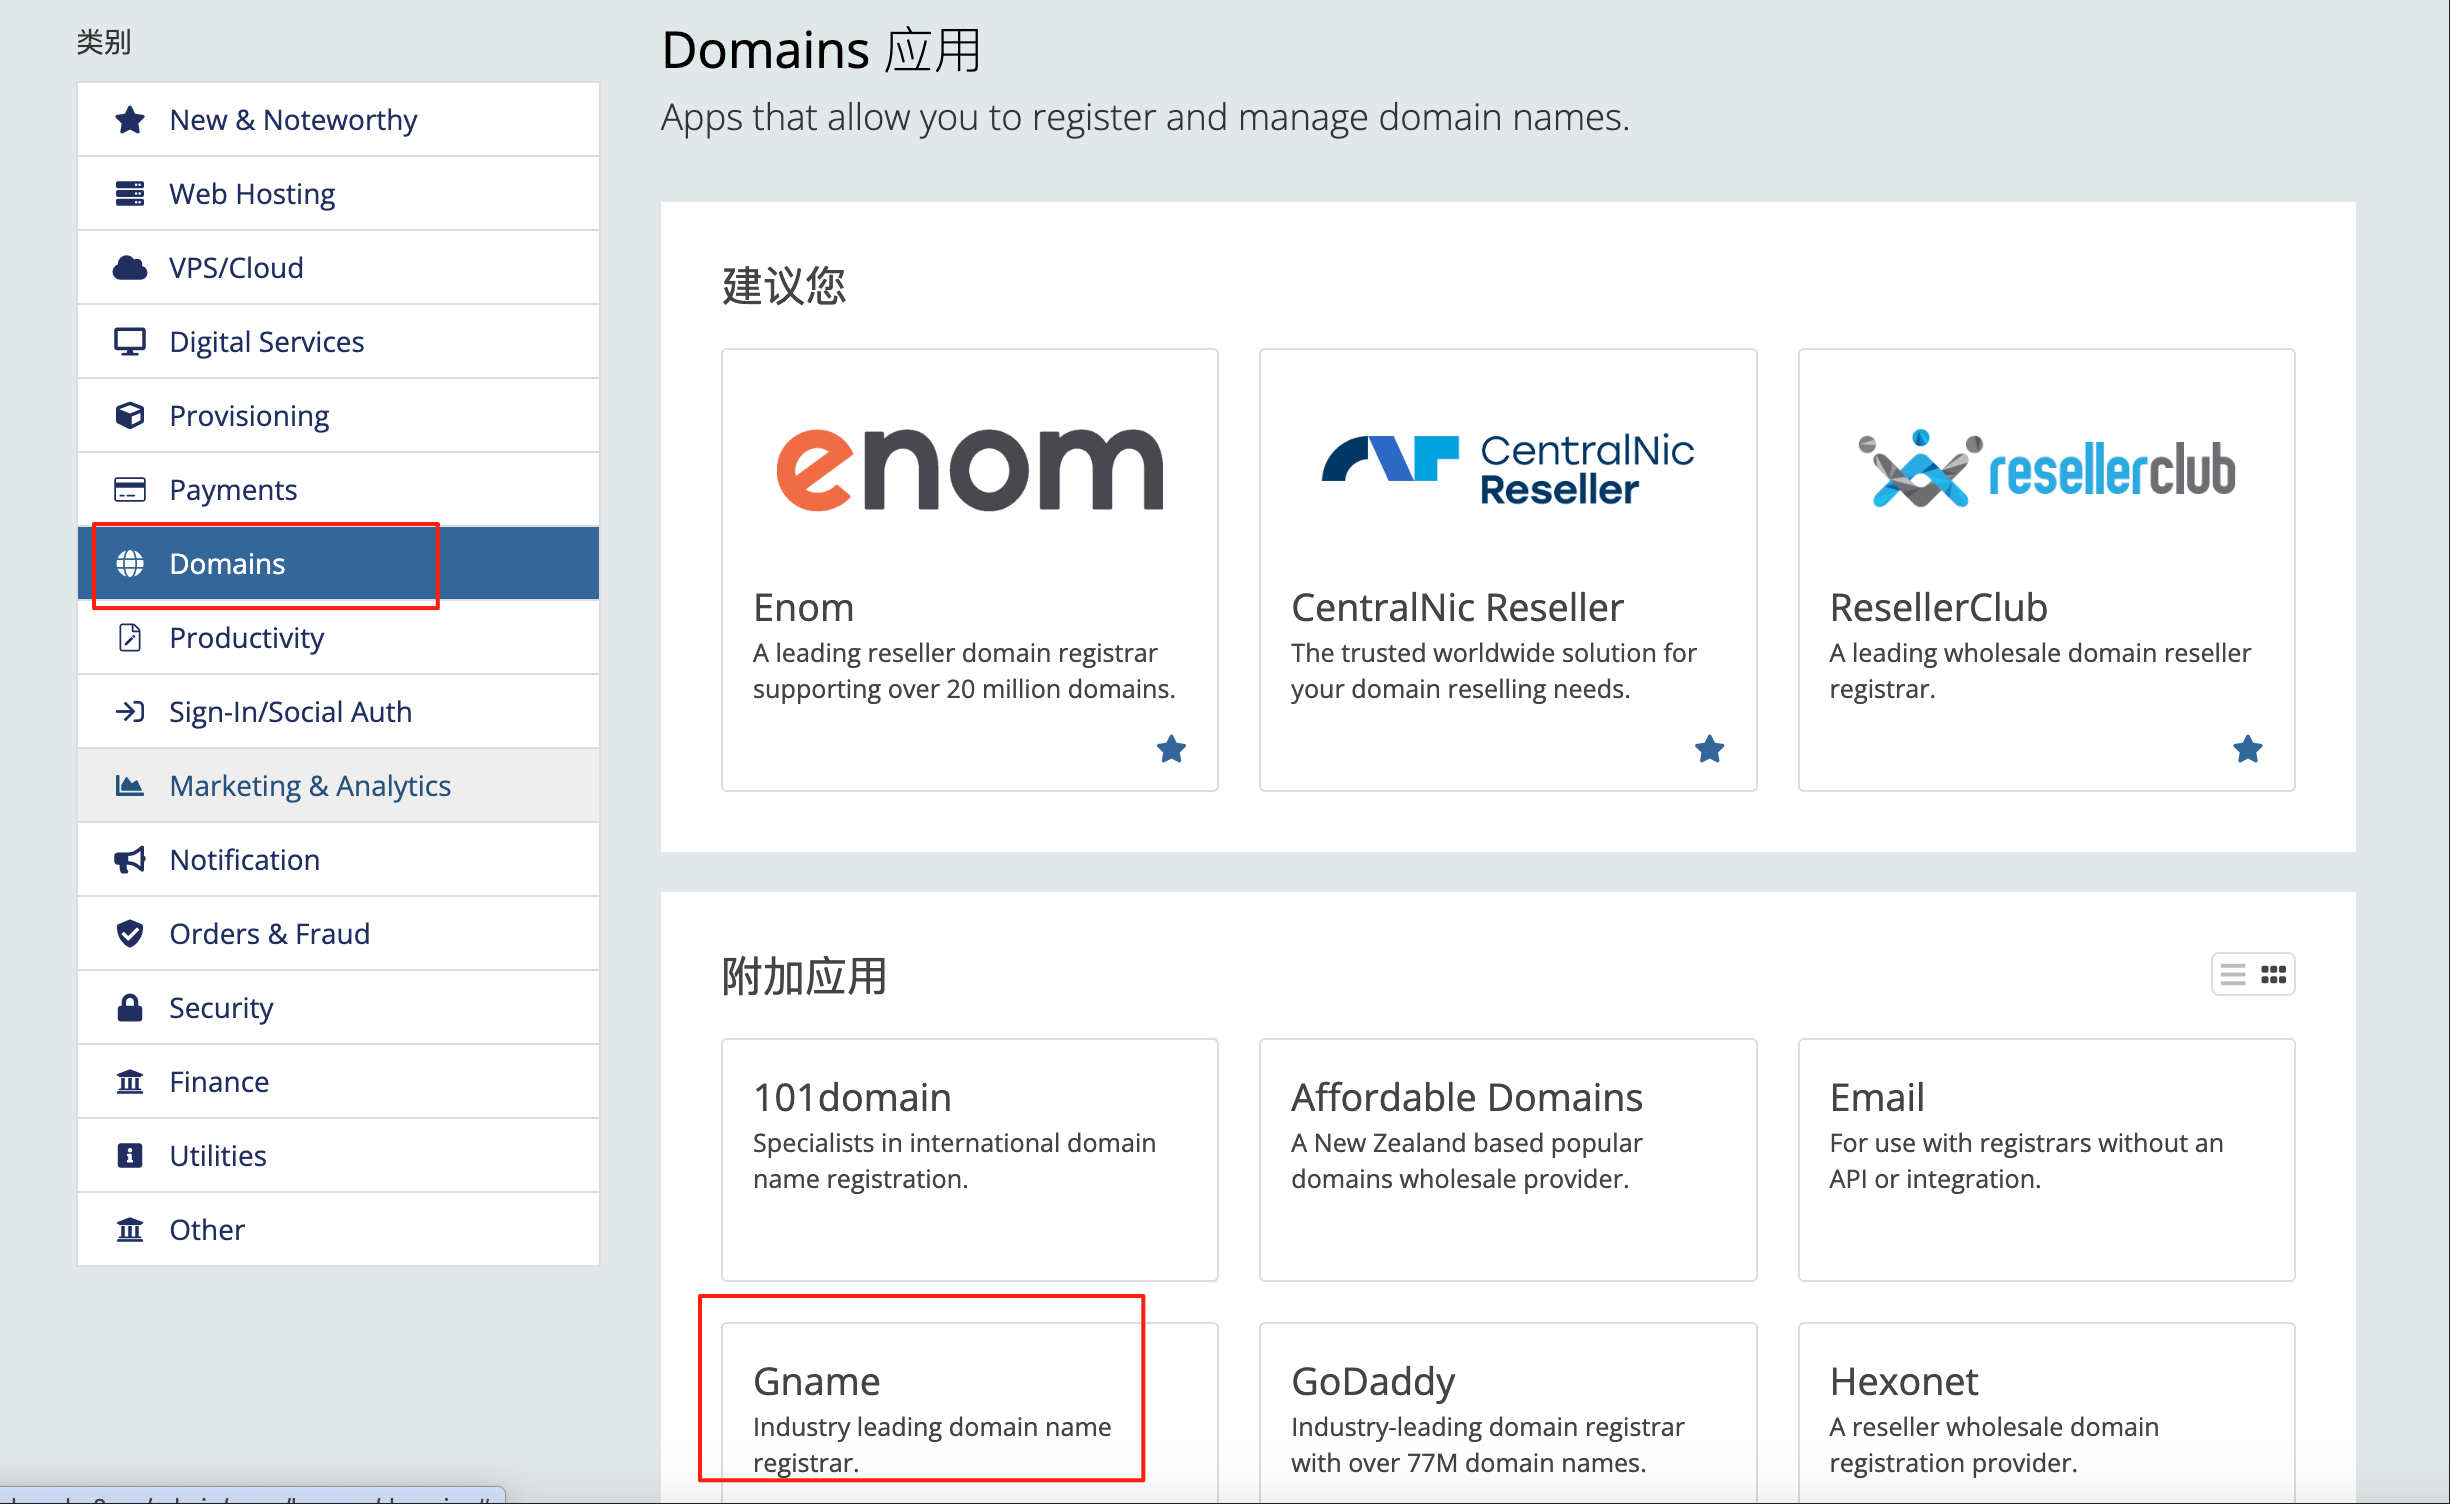Click the star icon beside New & Noteworthy
Image resolution: width=2450 pixels, height=1504 pixels.
130,120
